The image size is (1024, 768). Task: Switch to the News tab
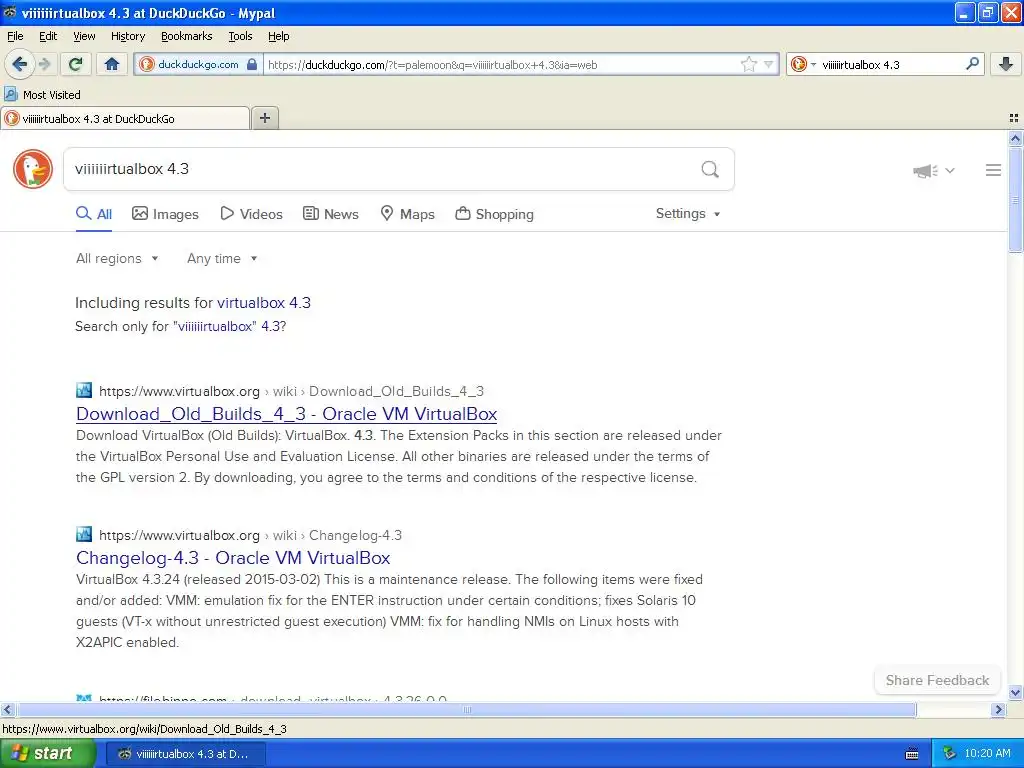[x=330, y=214]
